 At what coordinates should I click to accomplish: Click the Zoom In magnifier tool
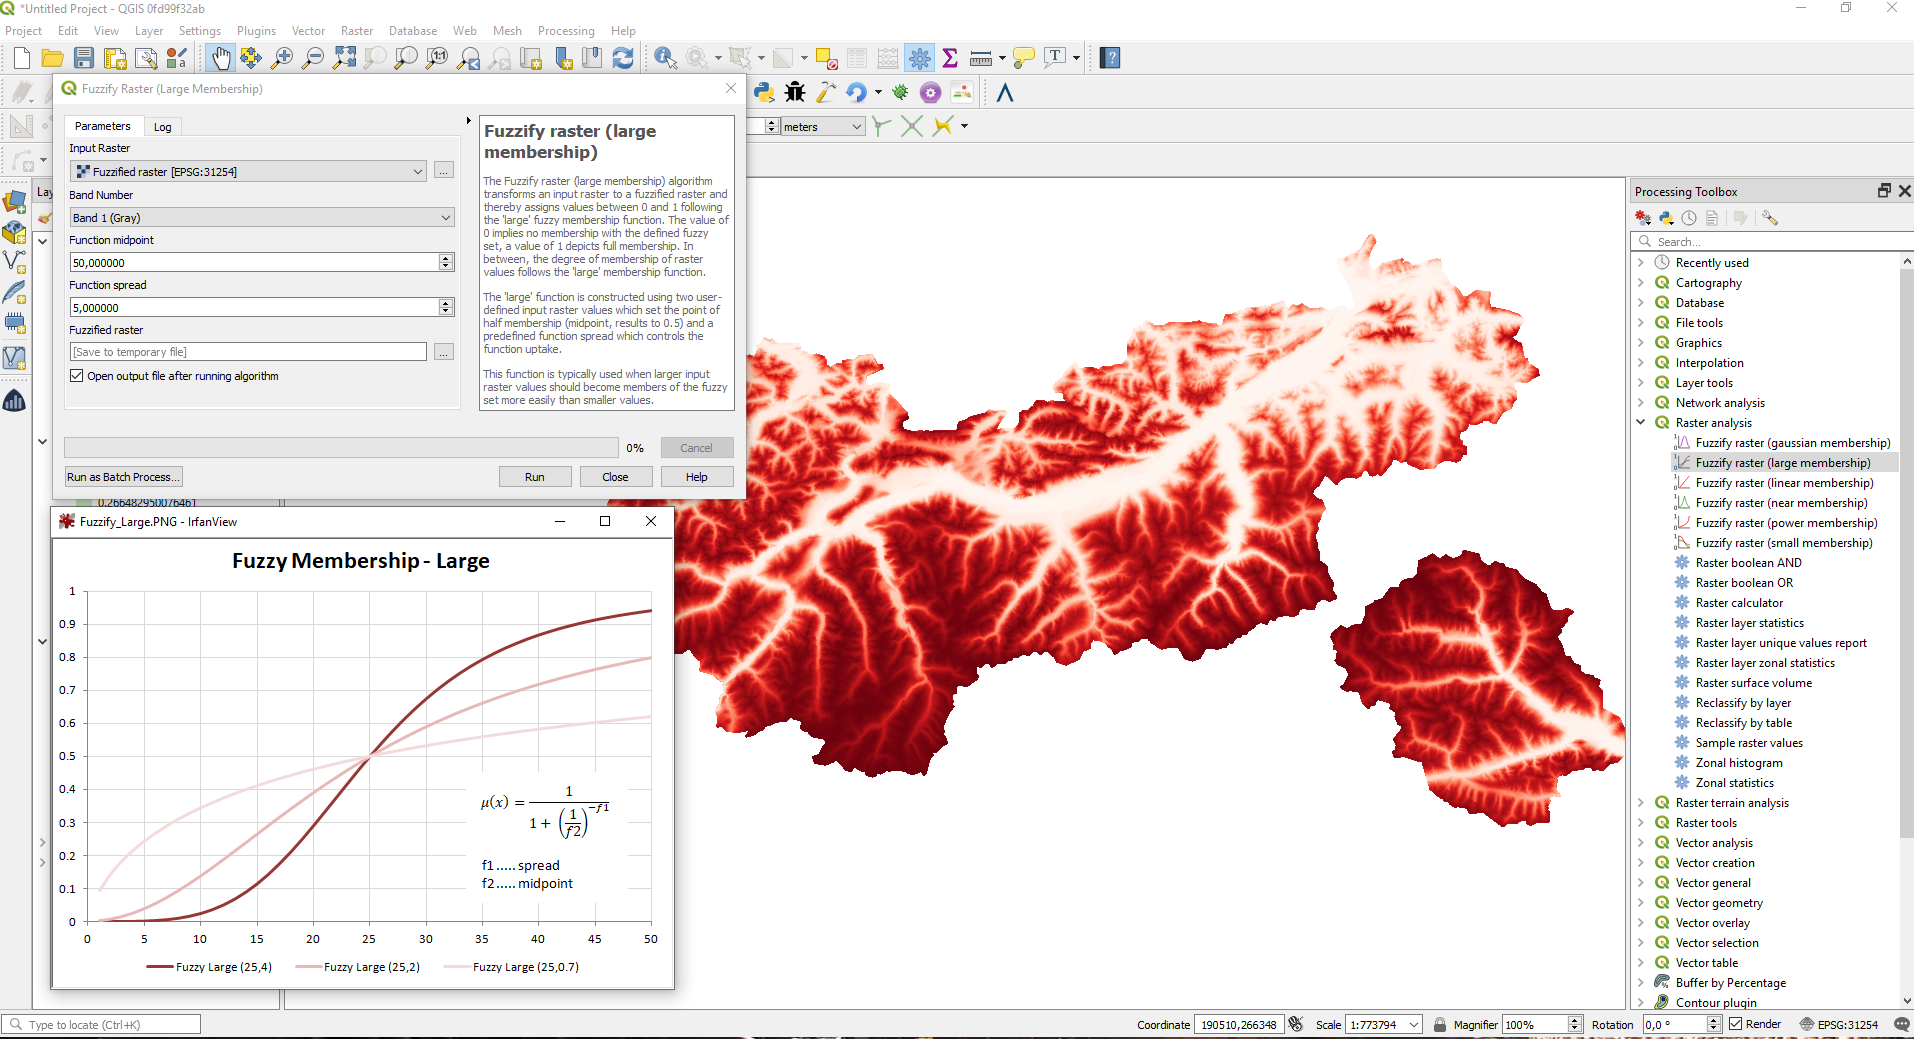point(282,58)
